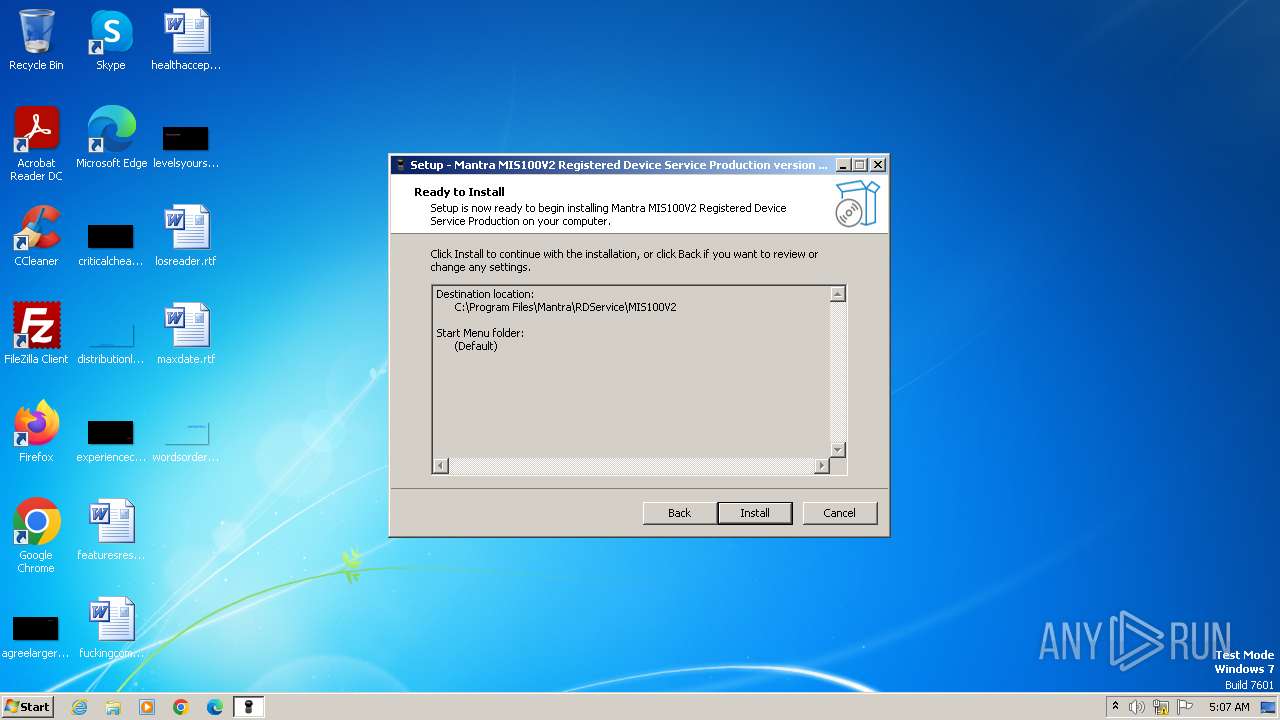Click the horizontal scroll left arrow
The image size is (1280, 720).
pyautogui.click(x=441, y=466)
